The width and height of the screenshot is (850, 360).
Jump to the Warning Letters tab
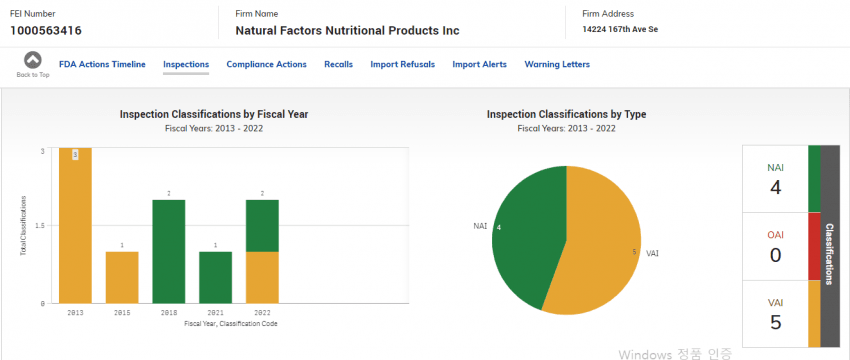(x=557, y=64)
